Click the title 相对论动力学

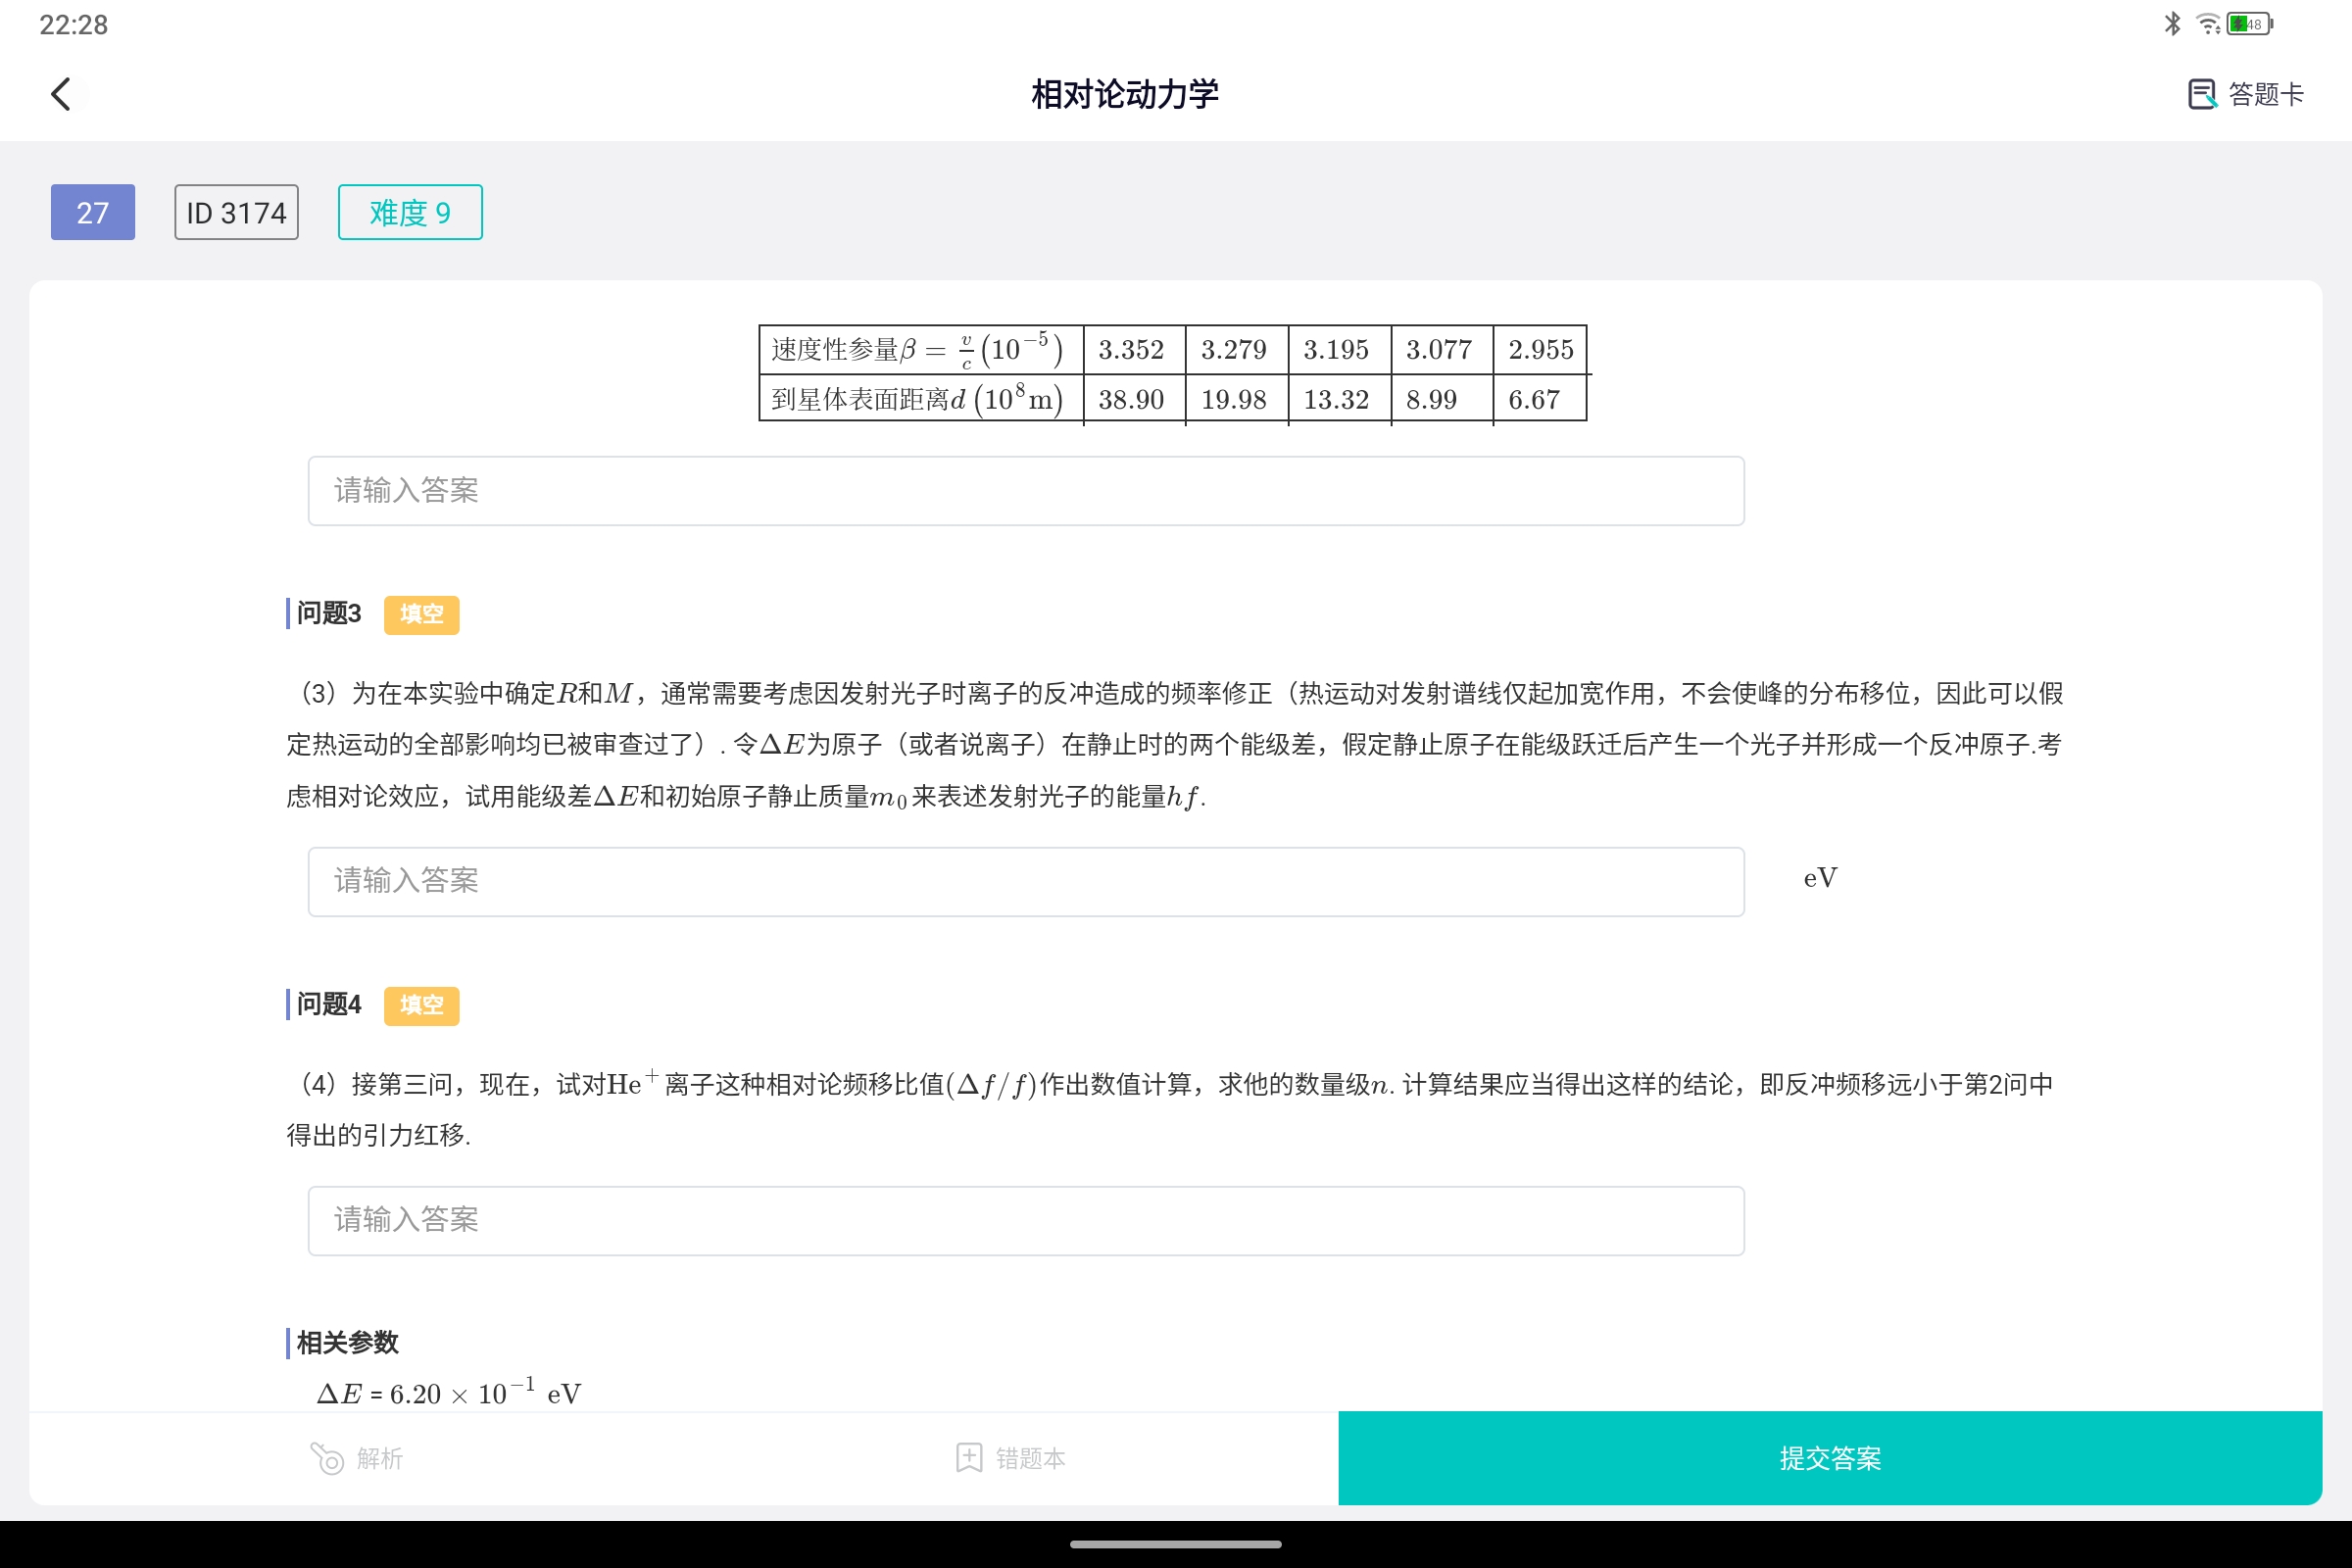click(x=1125, y=93)
